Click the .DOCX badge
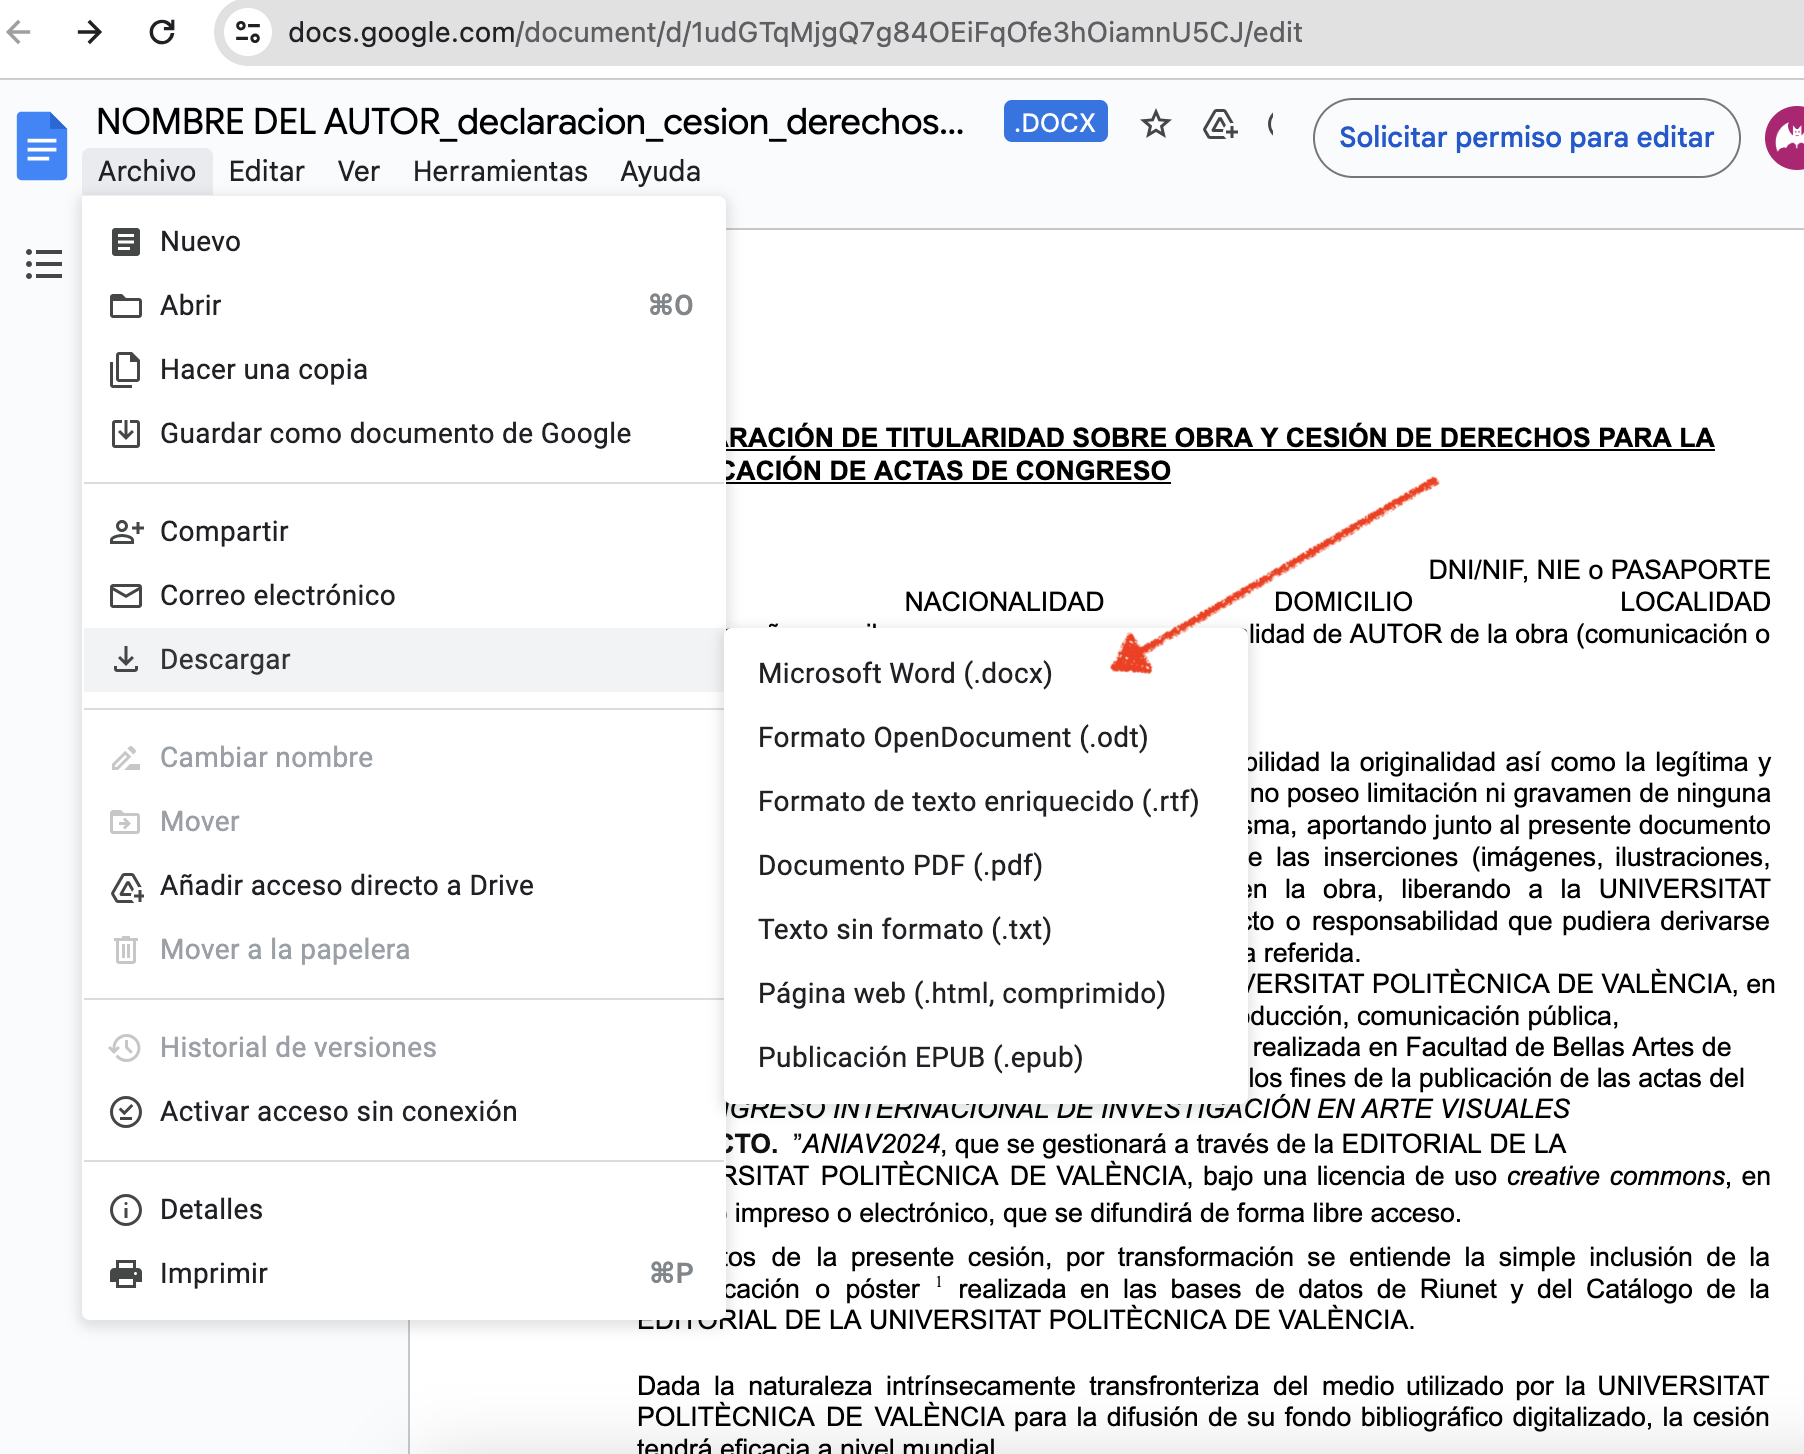 1055,122
